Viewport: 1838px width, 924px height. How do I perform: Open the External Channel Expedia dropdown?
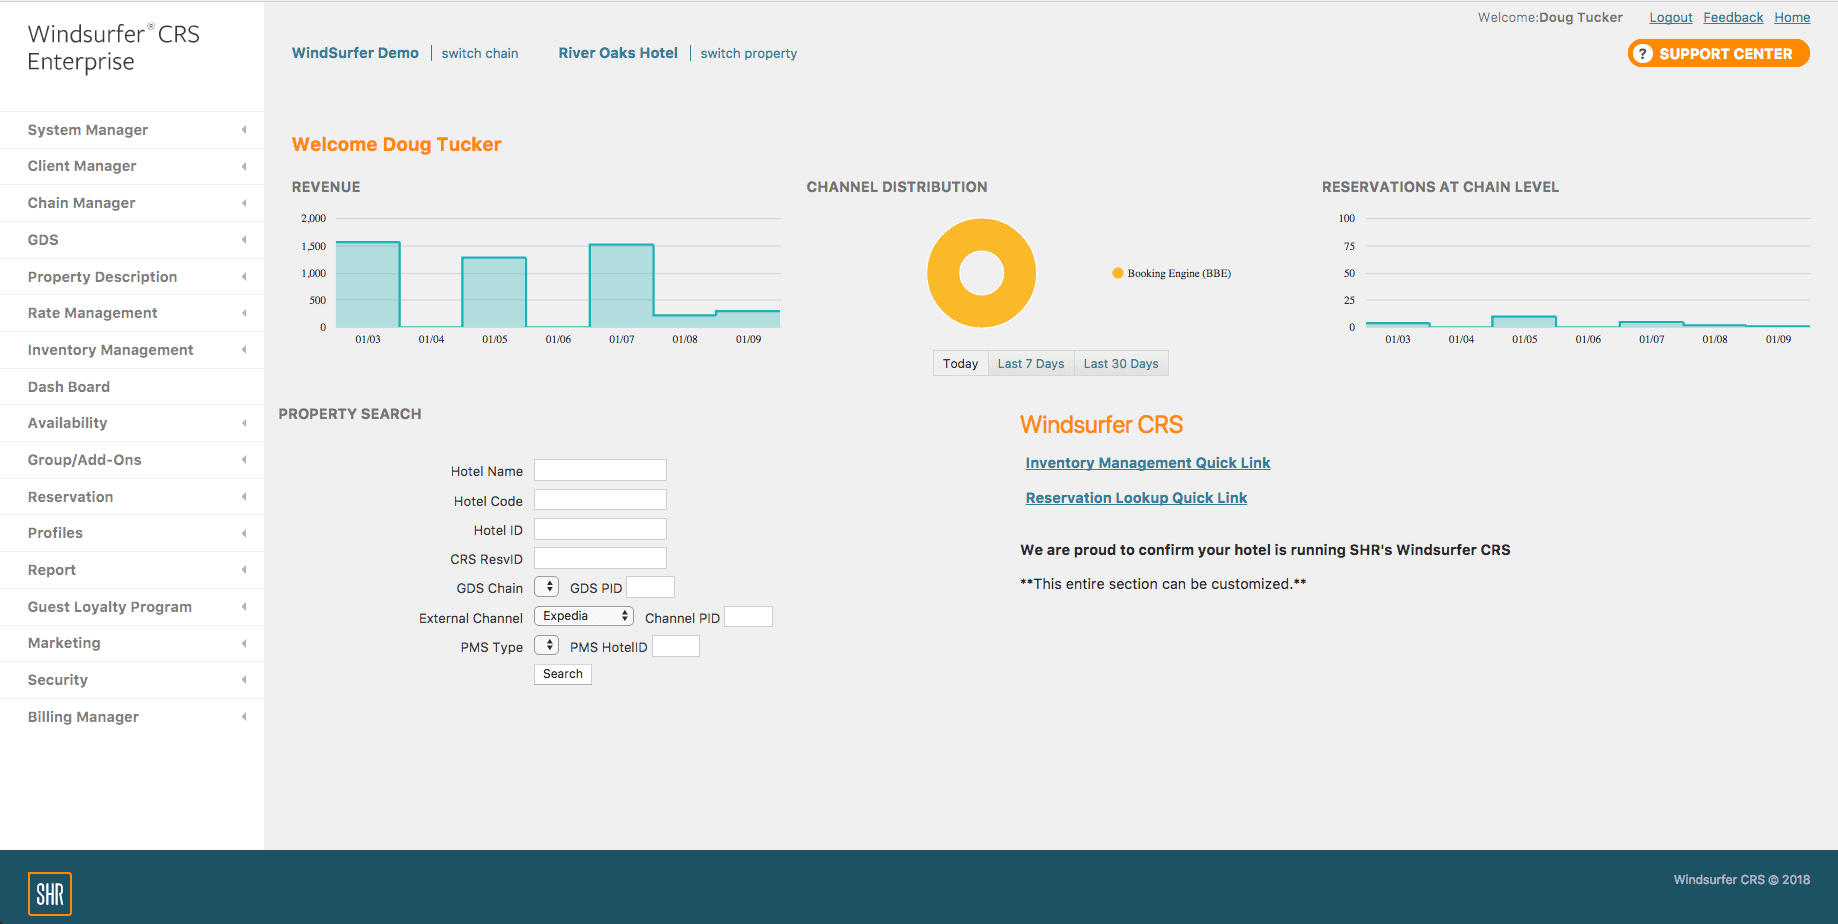pos(584,616)
